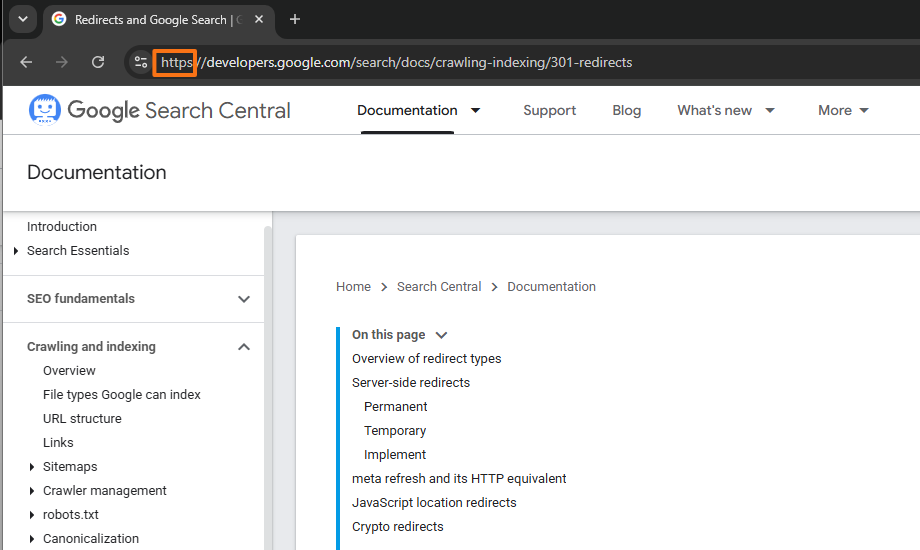Click the SEO fundamentals section label

pyautogui.click(x=81, y=299)
